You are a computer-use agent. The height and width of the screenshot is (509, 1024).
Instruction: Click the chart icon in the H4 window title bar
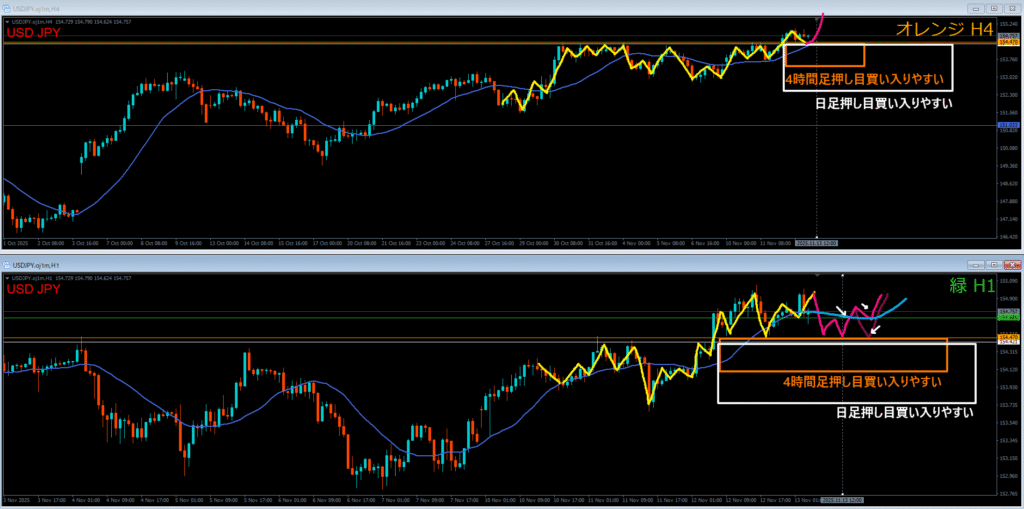(7, 9)
